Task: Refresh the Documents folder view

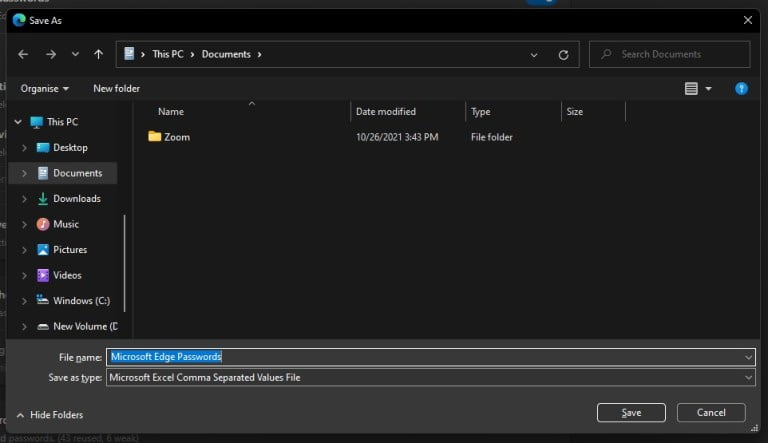Action: click(563, 55)
